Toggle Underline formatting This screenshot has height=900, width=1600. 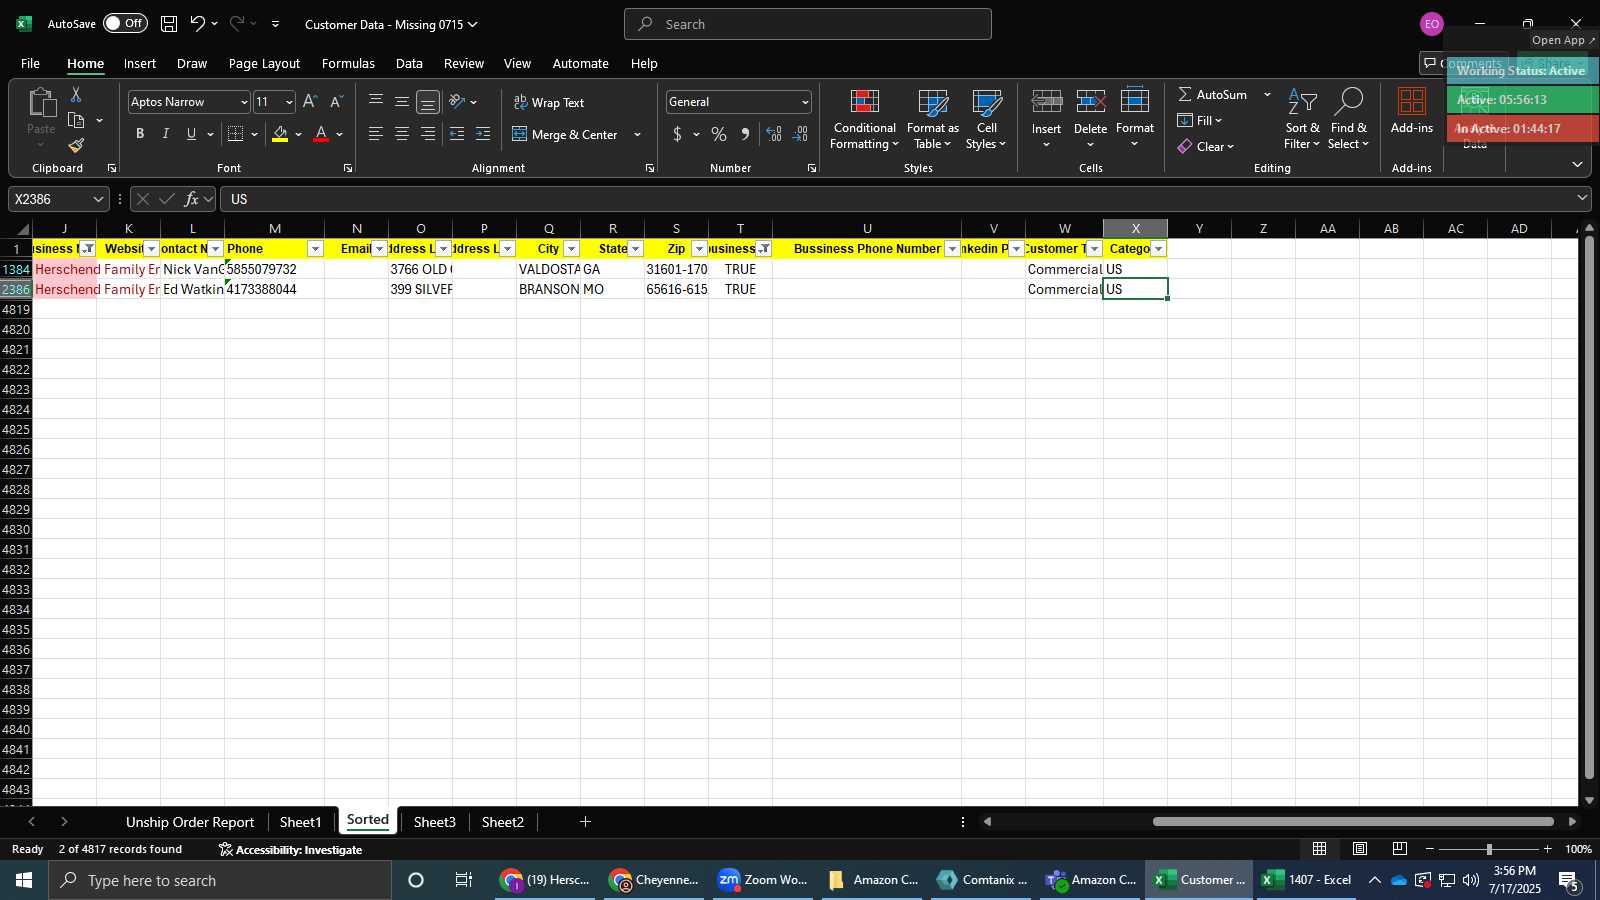191,134
